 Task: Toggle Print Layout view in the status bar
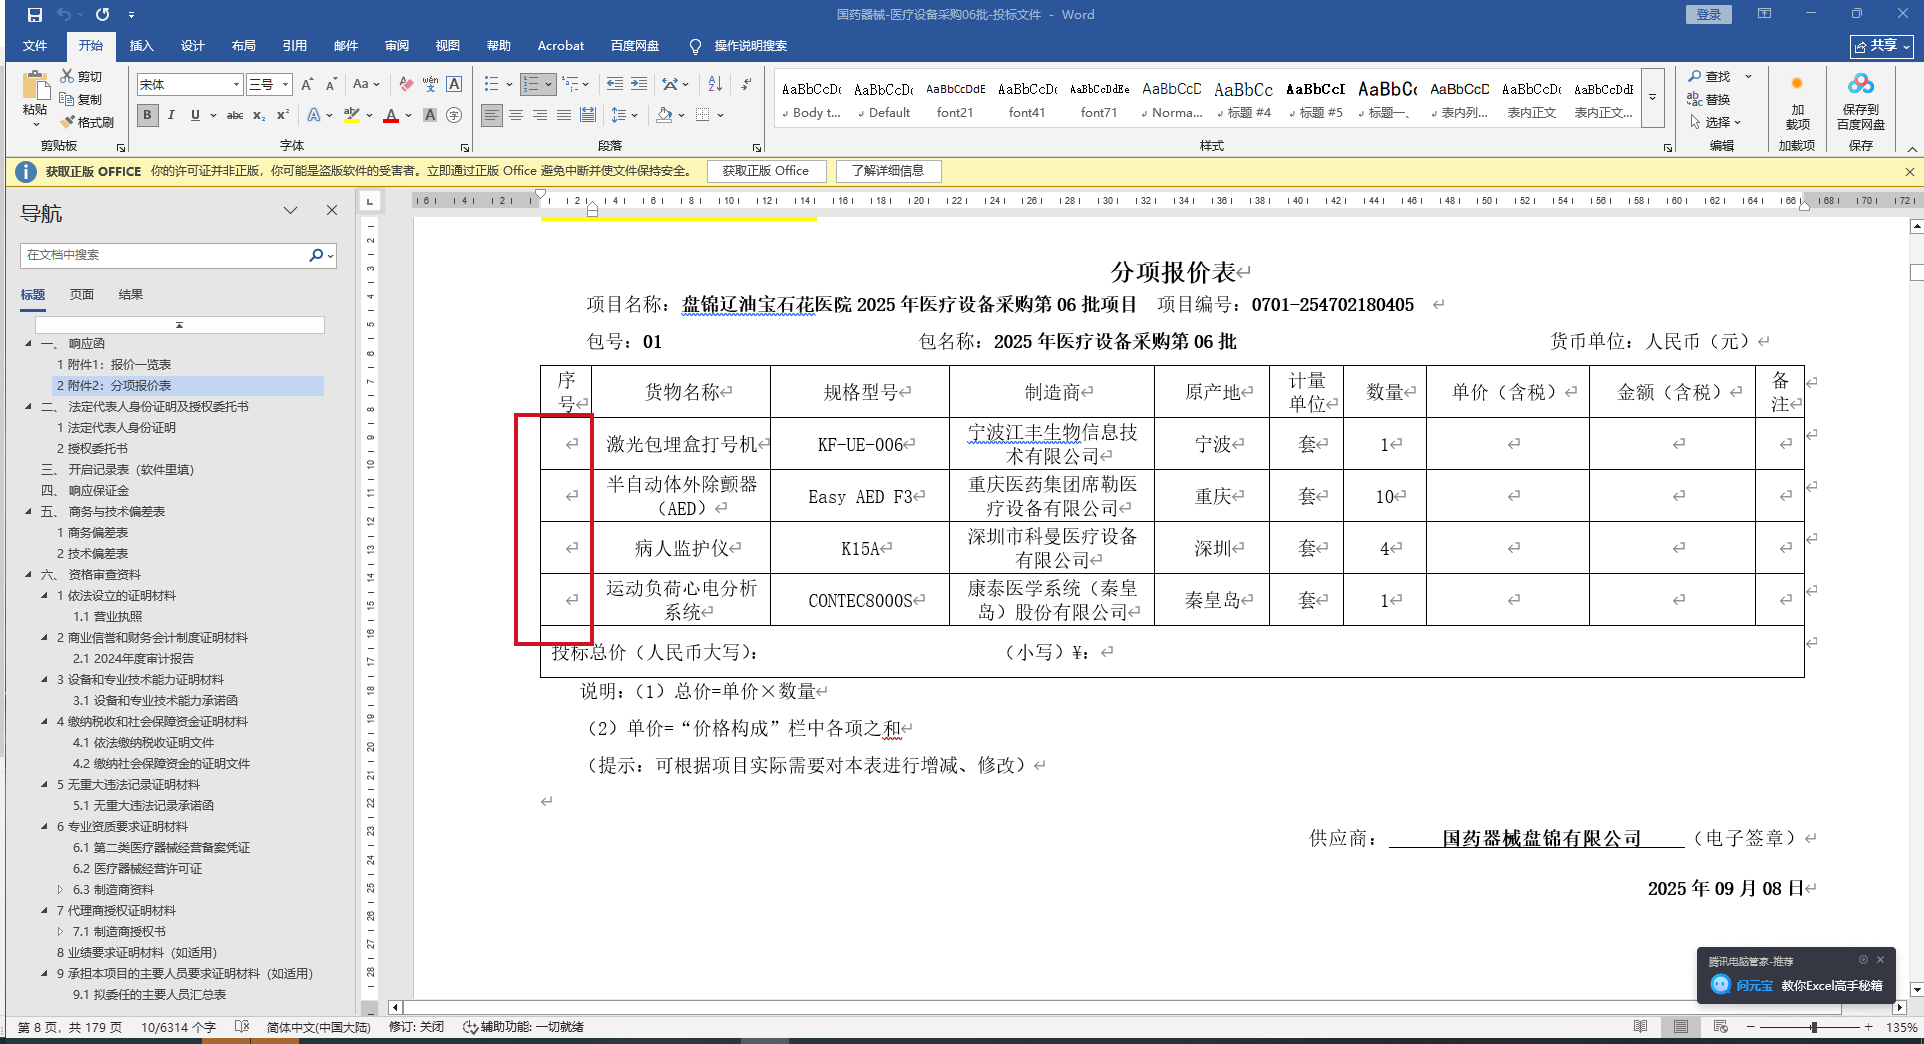click(x=1681, y=1027)
